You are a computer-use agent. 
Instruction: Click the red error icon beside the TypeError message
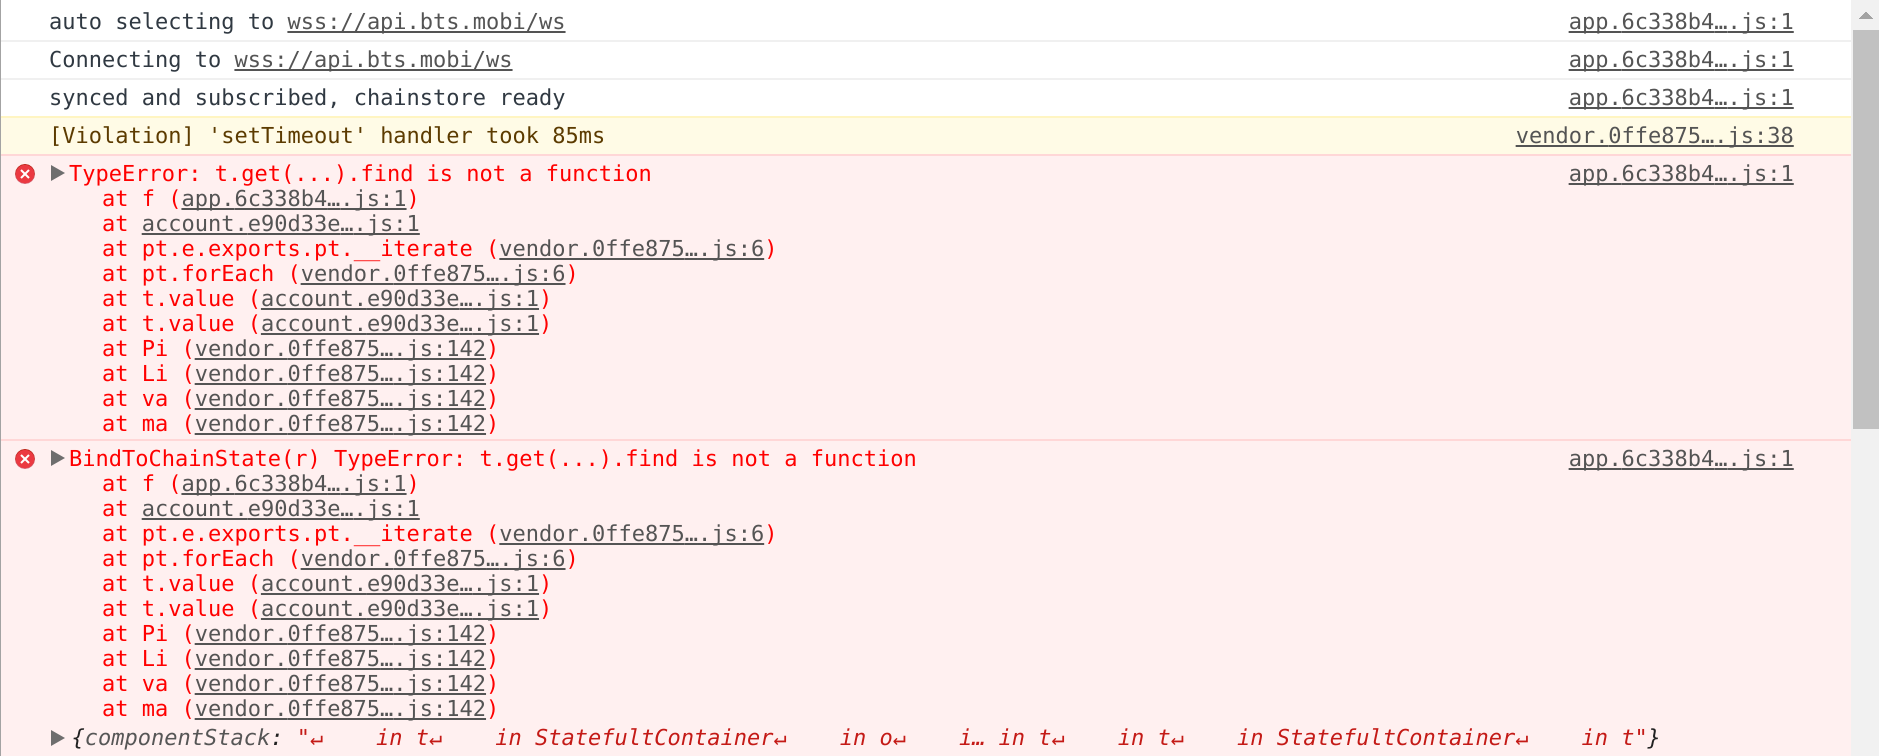click(24, 174)
